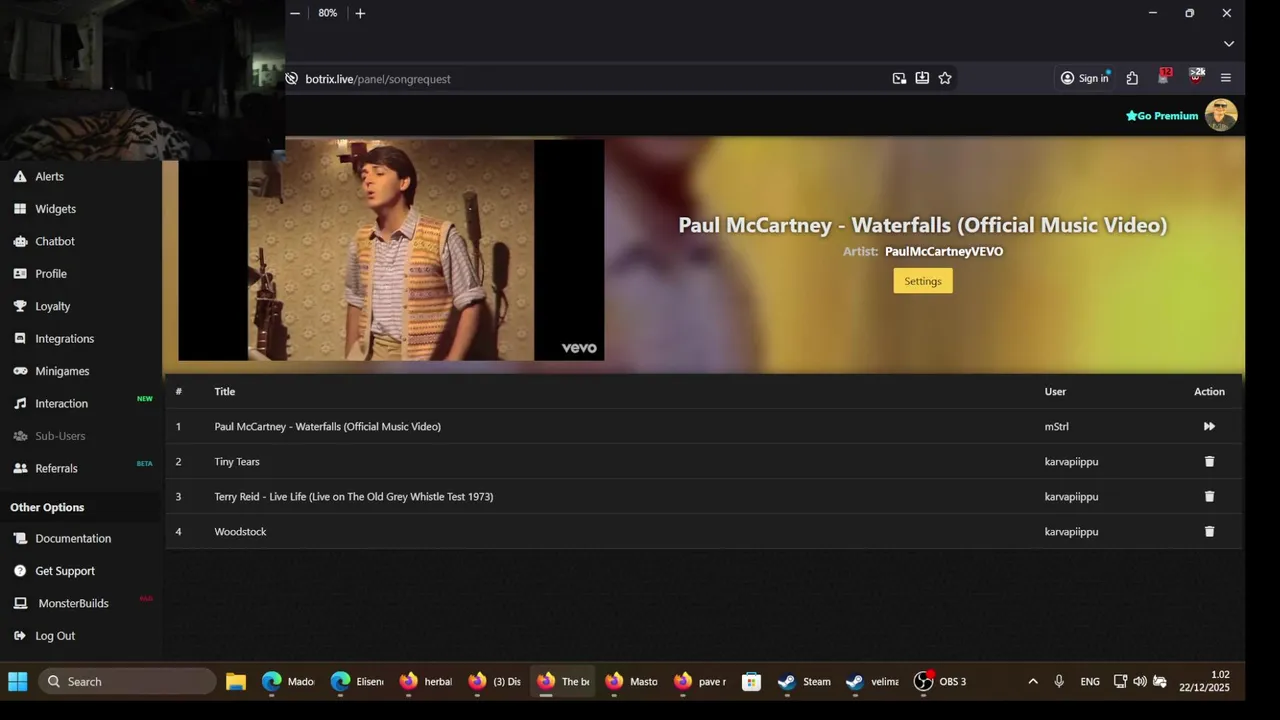Click the User column header
Screen dimensions: 1280x720
click(x=1055, y=392)
